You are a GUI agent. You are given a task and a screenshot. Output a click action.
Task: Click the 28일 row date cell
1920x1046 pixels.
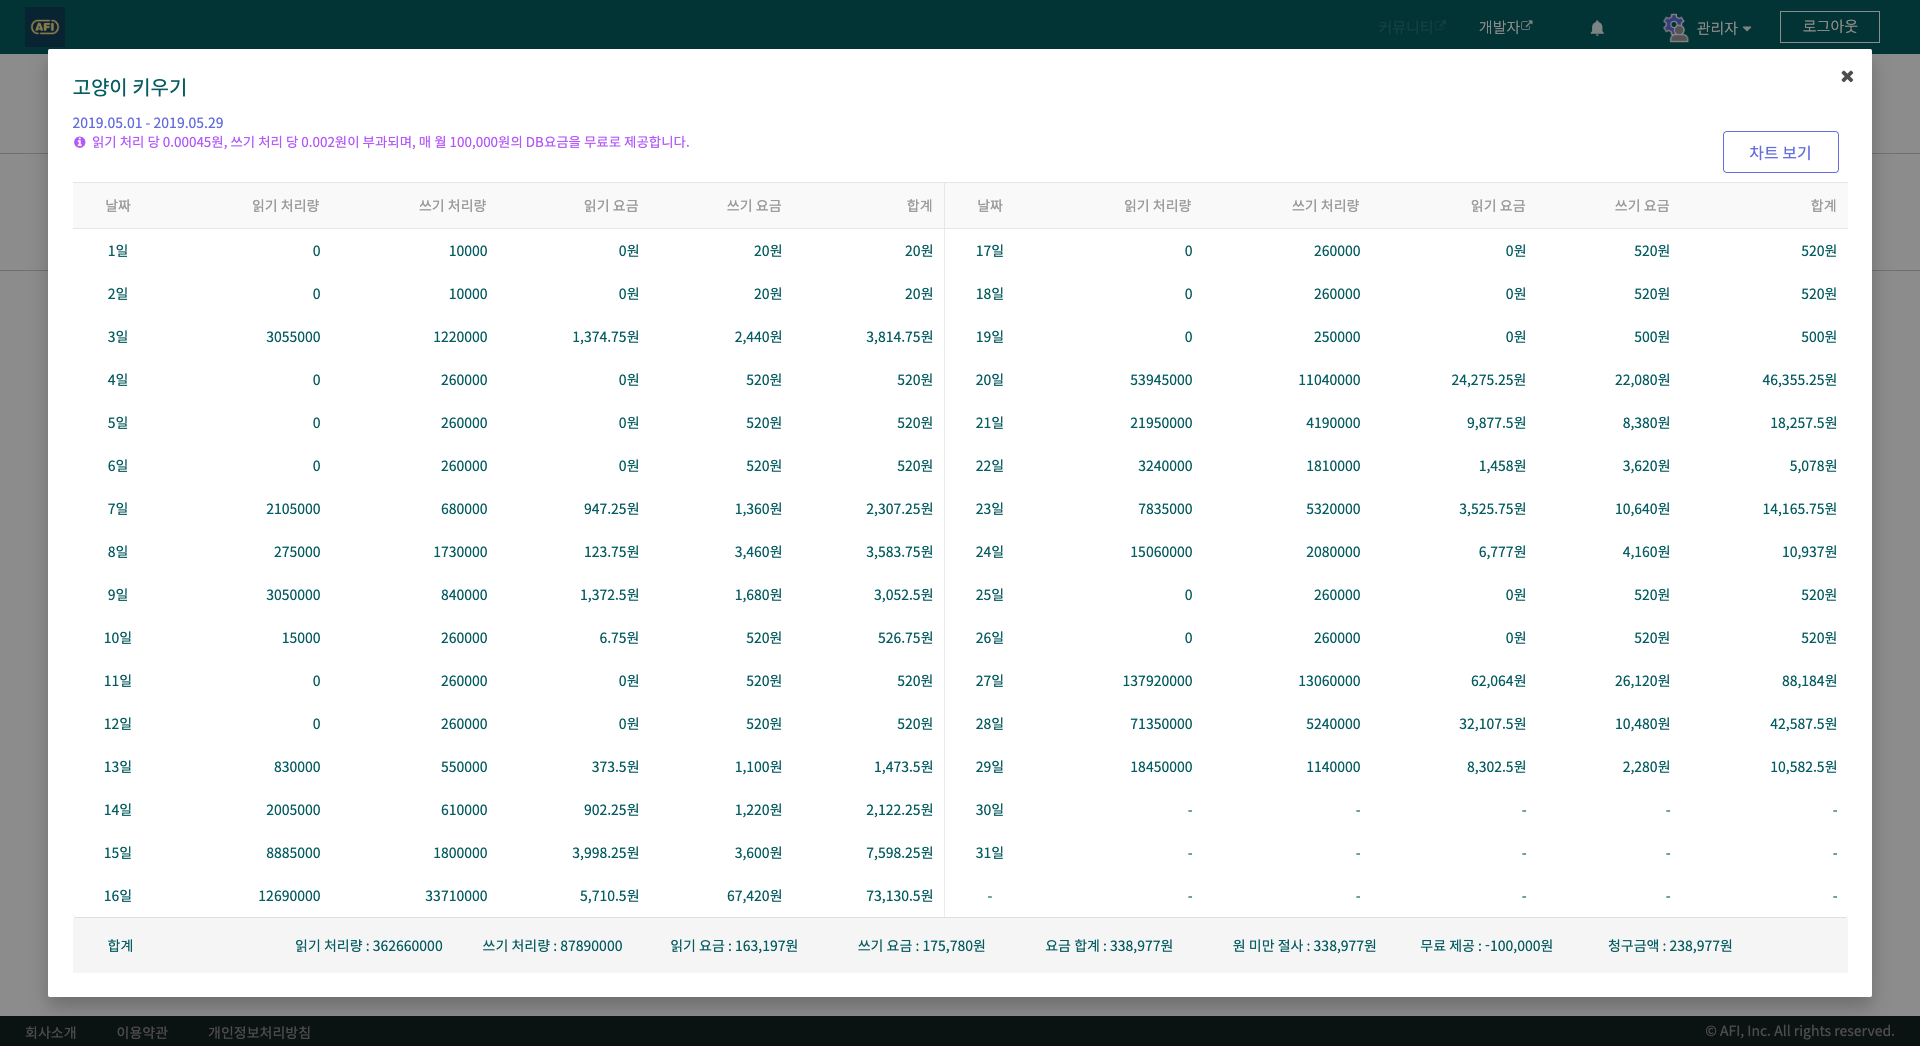tap(990, 724)
